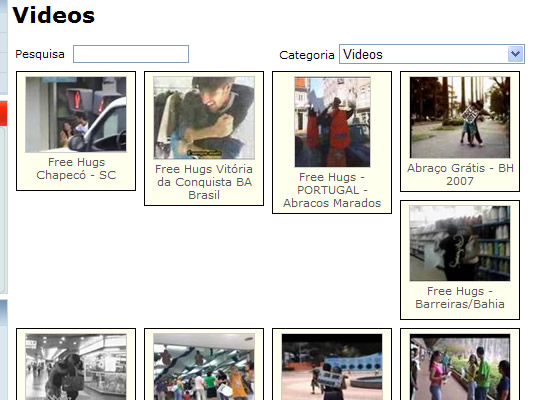Click the Abraço Grátis - BH 2007 title
The width and height of the screenshot is (536, 400).
(460, 174)
